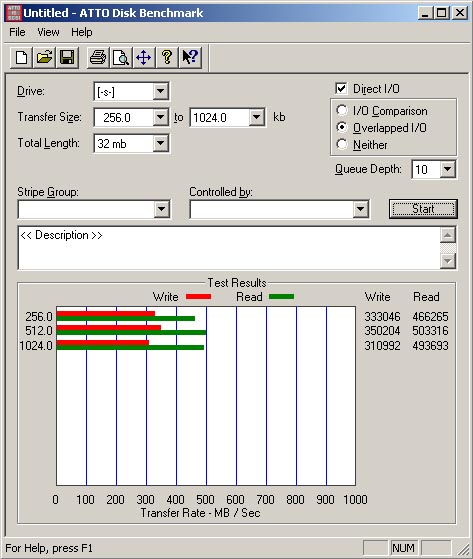Expand the Queue Depth dropdown
This screenshot has height=559, width=473.
[x=448, y=169]
